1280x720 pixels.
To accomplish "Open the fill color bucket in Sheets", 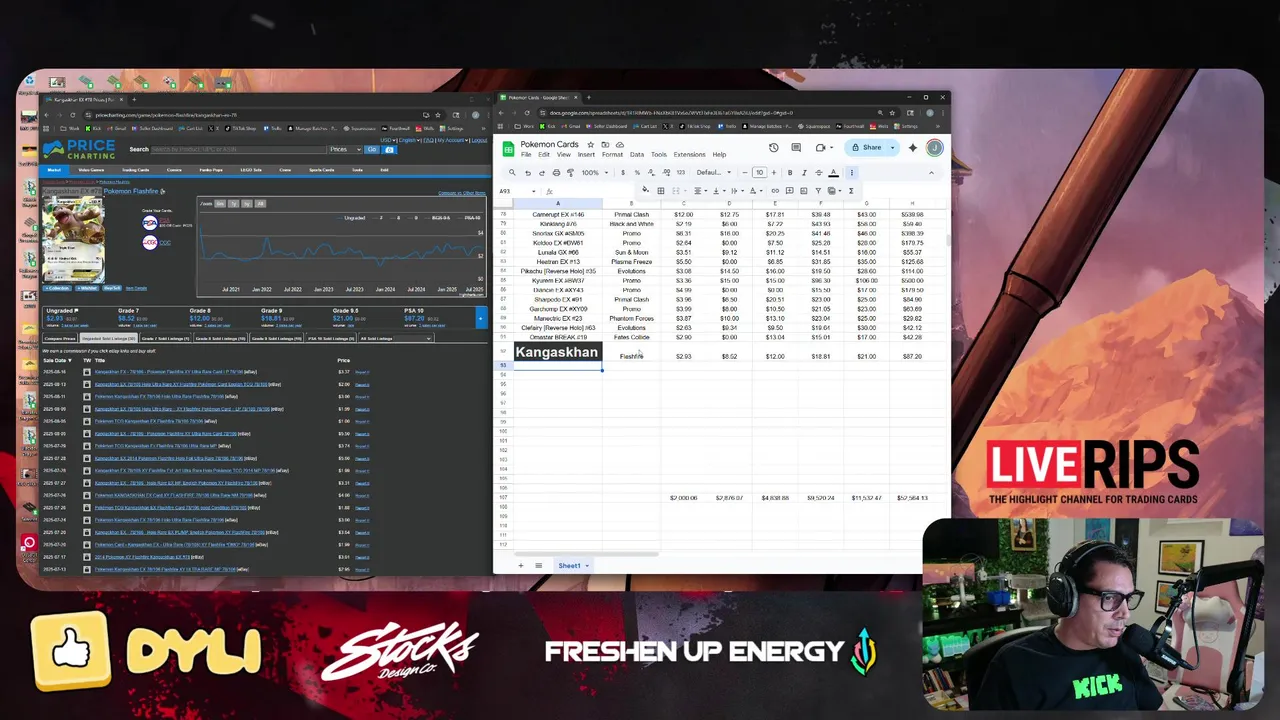I will click(x=645, y=190).
